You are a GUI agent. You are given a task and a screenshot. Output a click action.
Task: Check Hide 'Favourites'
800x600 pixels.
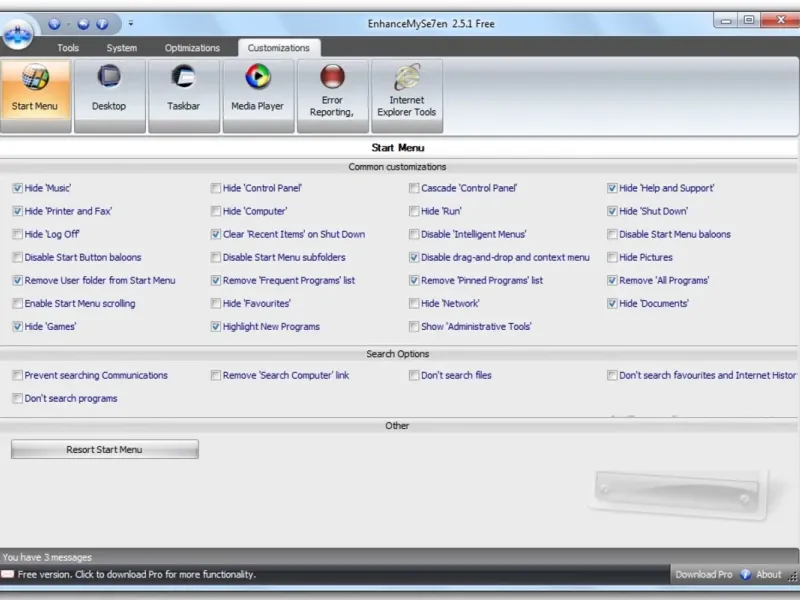pos(216,304)
